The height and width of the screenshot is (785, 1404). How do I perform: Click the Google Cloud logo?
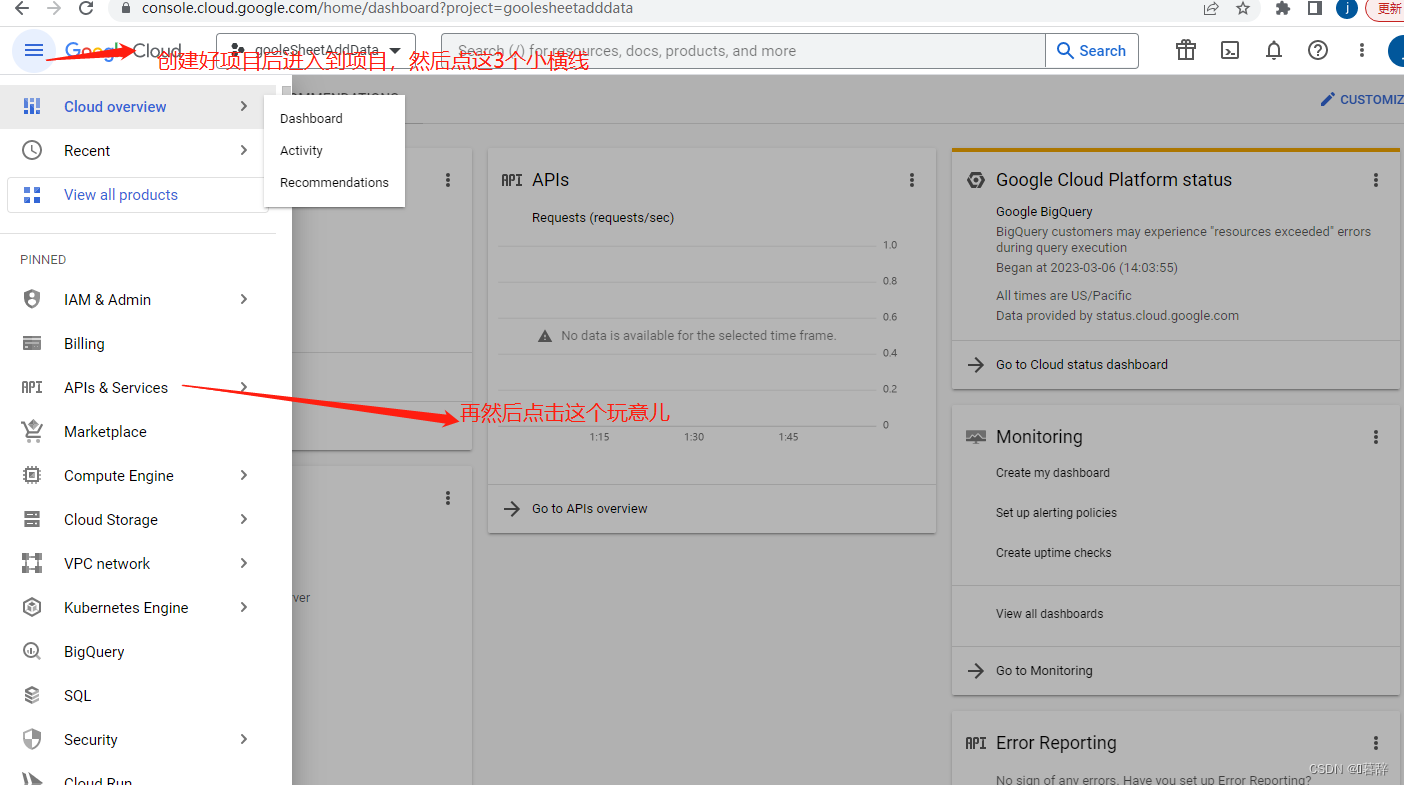[123, 51]
